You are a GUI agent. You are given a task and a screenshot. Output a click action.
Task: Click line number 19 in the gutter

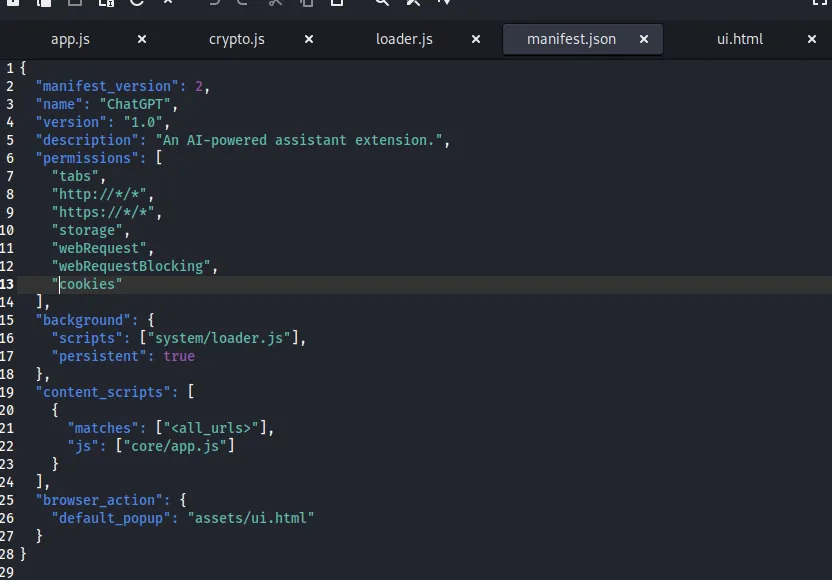coord(7,393)
